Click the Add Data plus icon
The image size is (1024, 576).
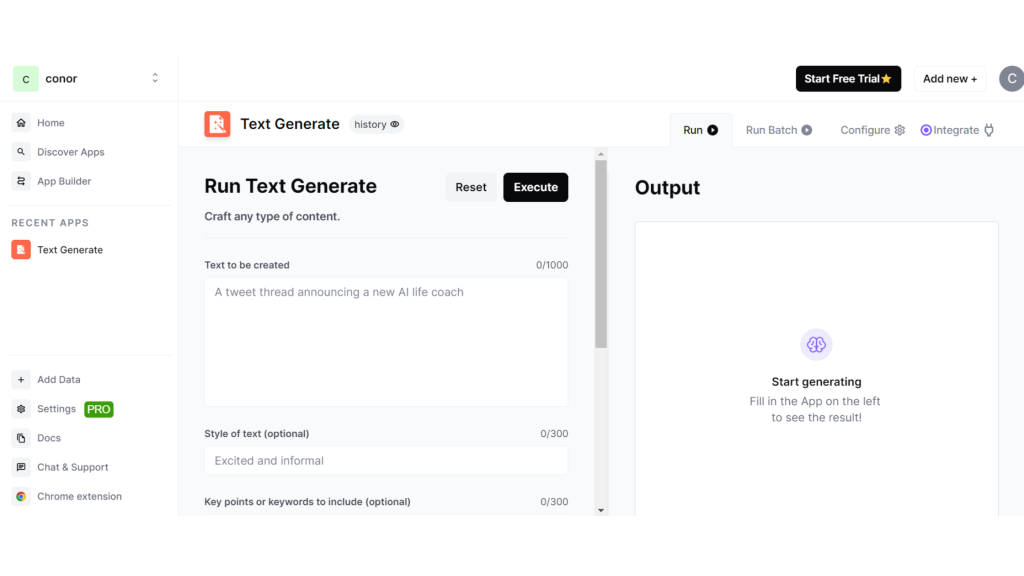click(21, 380)
